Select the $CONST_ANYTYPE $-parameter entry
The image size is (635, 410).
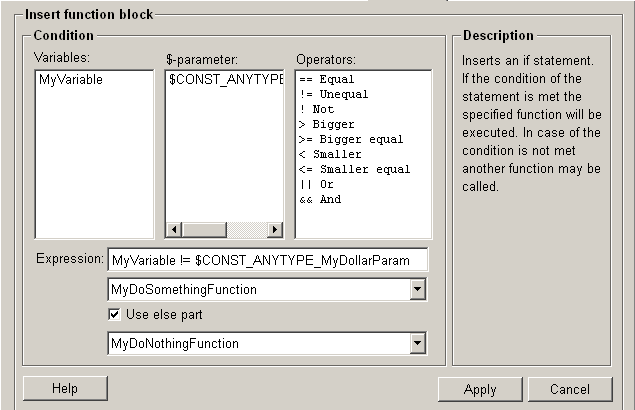(x=225, y=79)
